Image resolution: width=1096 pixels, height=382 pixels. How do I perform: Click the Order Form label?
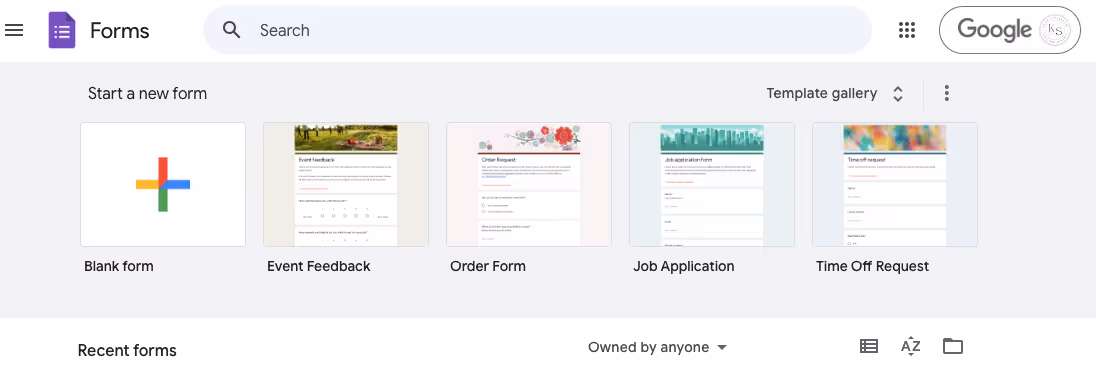(488, 266)
